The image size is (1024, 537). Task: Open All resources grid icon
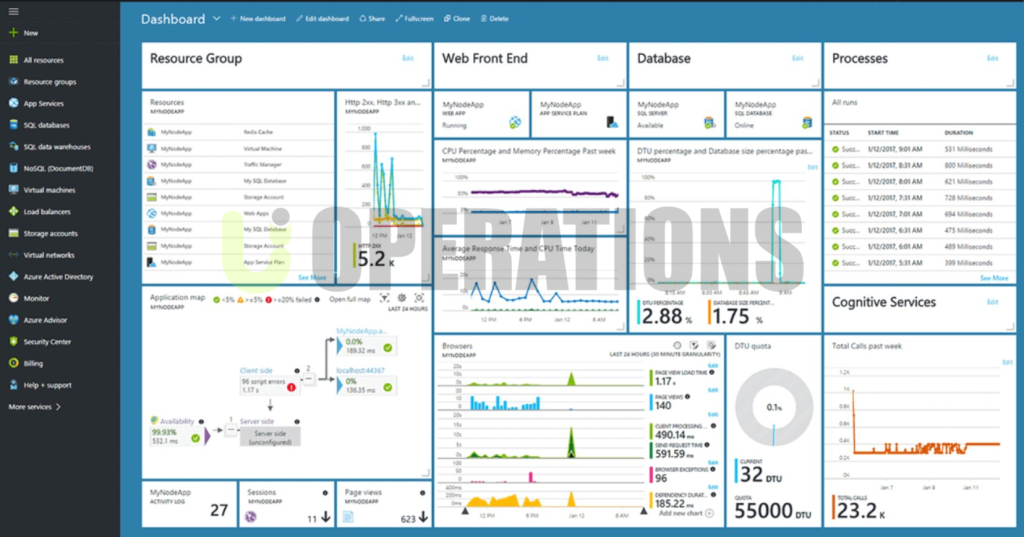point(13,59)
